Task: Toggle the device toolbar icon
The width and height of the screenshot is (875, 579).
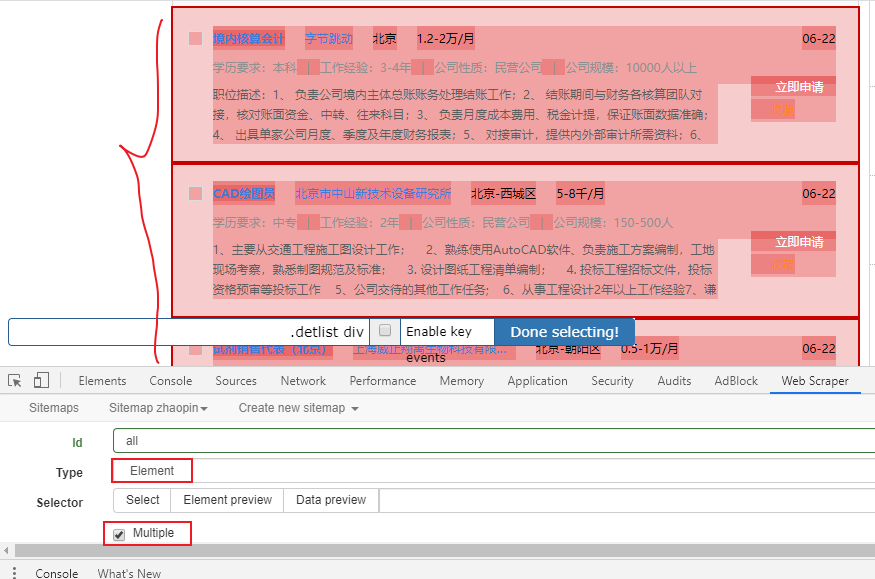Action: click(x=40, y=380)
